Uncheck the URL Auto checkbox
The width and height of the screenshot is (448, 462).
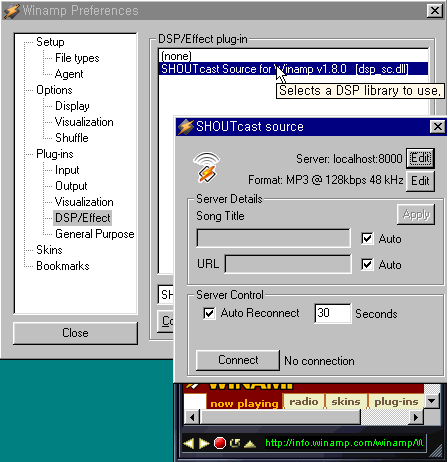(367, 265)
